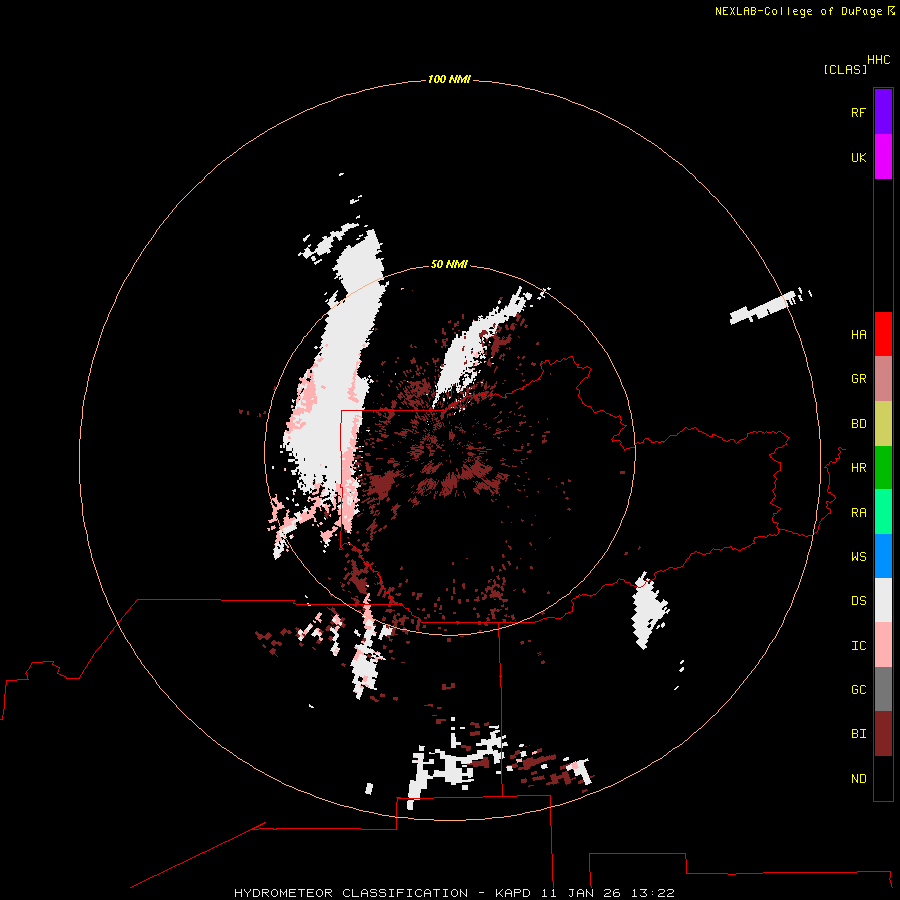Click the GC legend label
This screenshot has height=900, width=900.
pos(858,689)
